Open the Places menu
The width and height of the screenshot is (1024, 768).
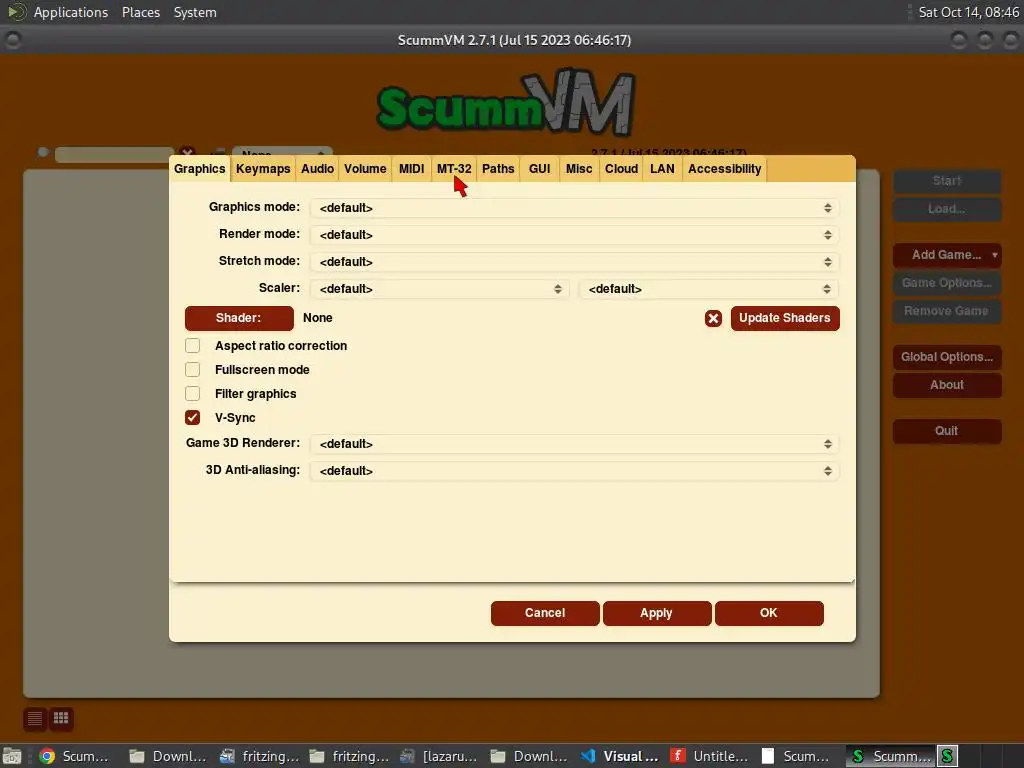(x=141, y=12)
